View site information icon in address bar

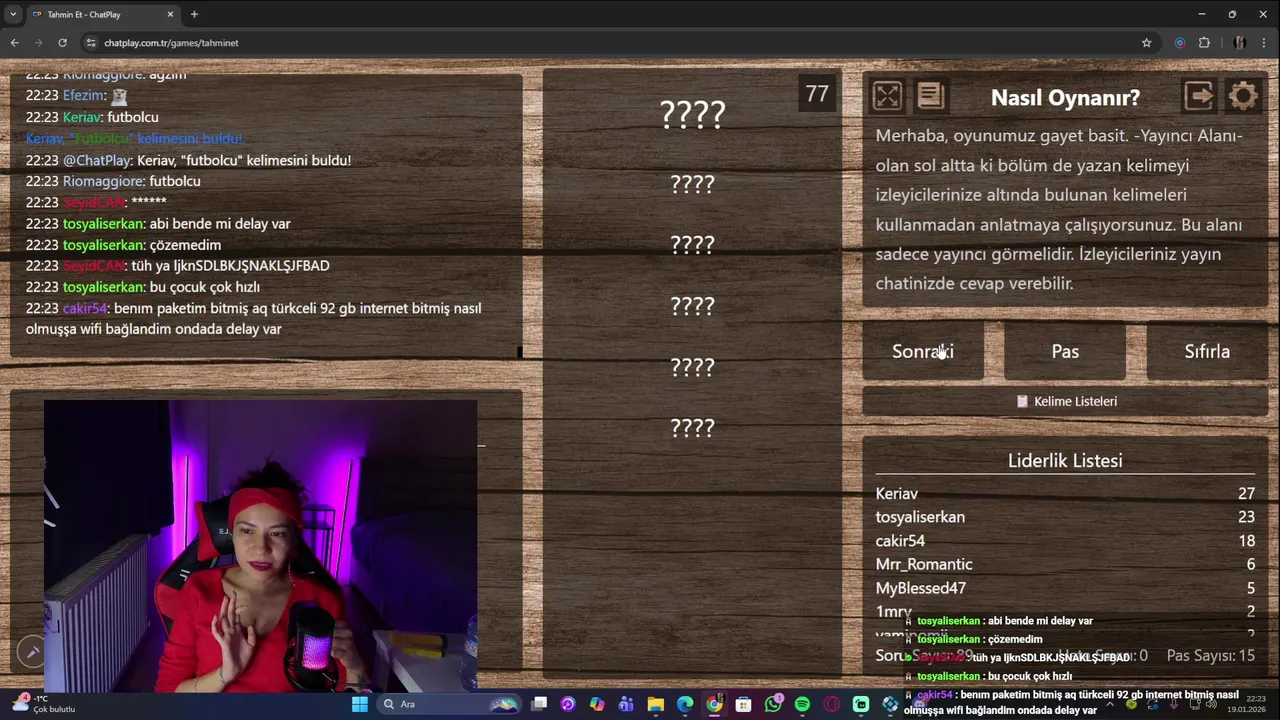pyautogui.click(x=91, y=43)
